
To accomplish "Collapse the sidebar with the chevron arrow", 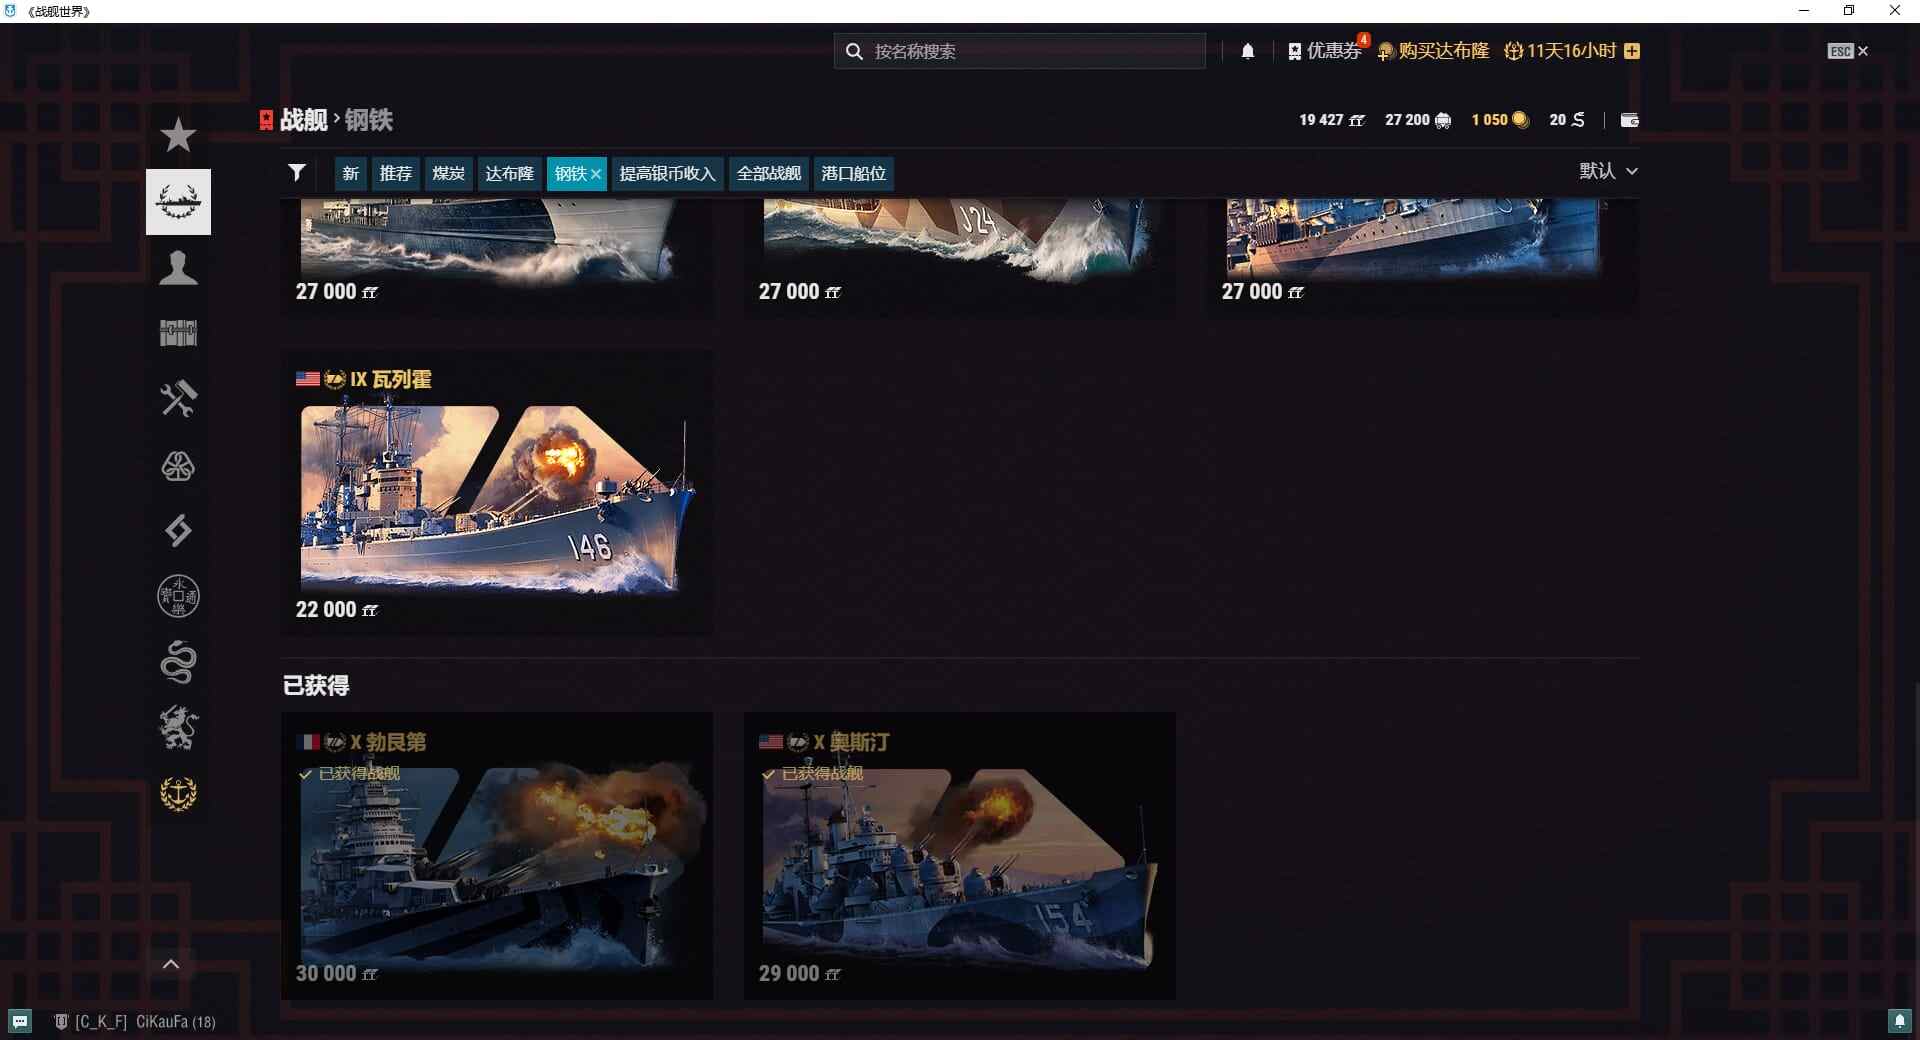I will coord(171,963).
